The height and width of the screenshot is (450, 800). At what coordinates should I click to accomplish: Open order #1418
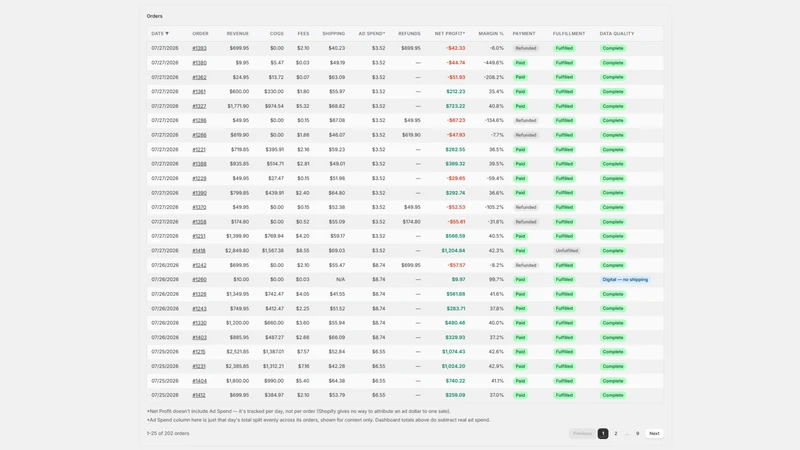point(199,251)
